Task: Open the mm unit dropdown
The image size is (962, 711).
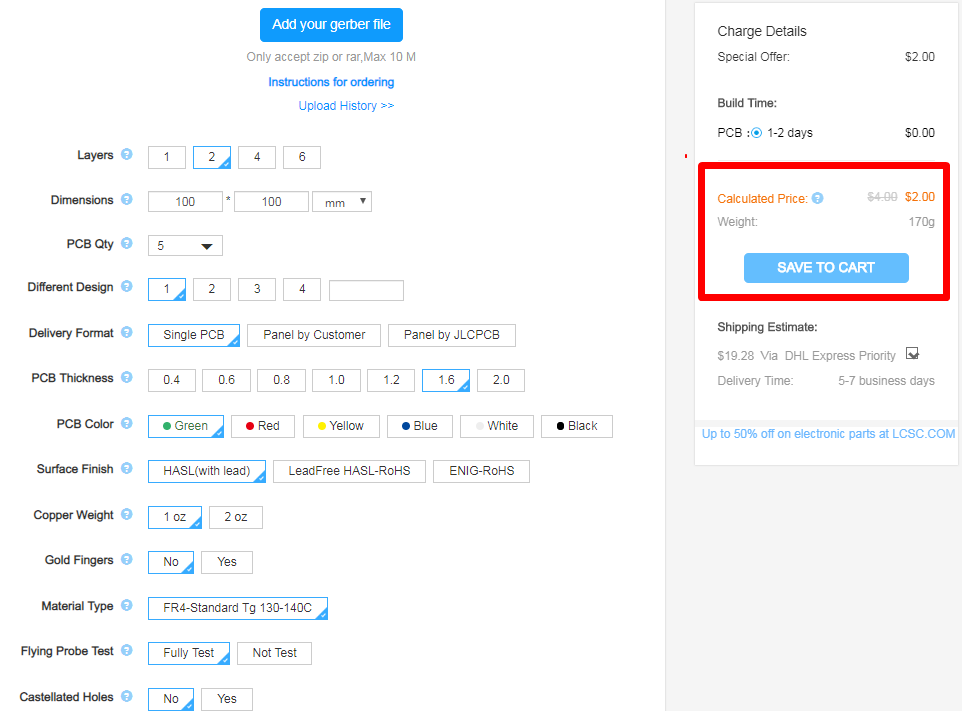Action: click(341, 202)
